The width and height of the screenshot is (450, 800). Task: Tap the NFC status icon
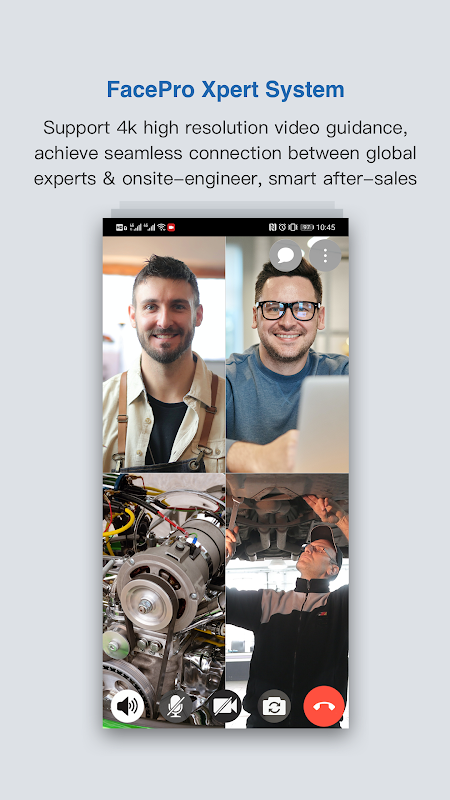click(272, 228)
